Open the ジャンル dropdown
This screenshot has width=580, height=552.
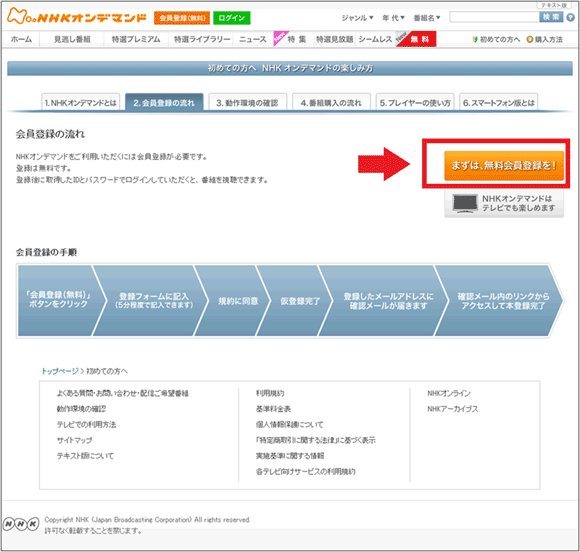(x=357, y=18)
